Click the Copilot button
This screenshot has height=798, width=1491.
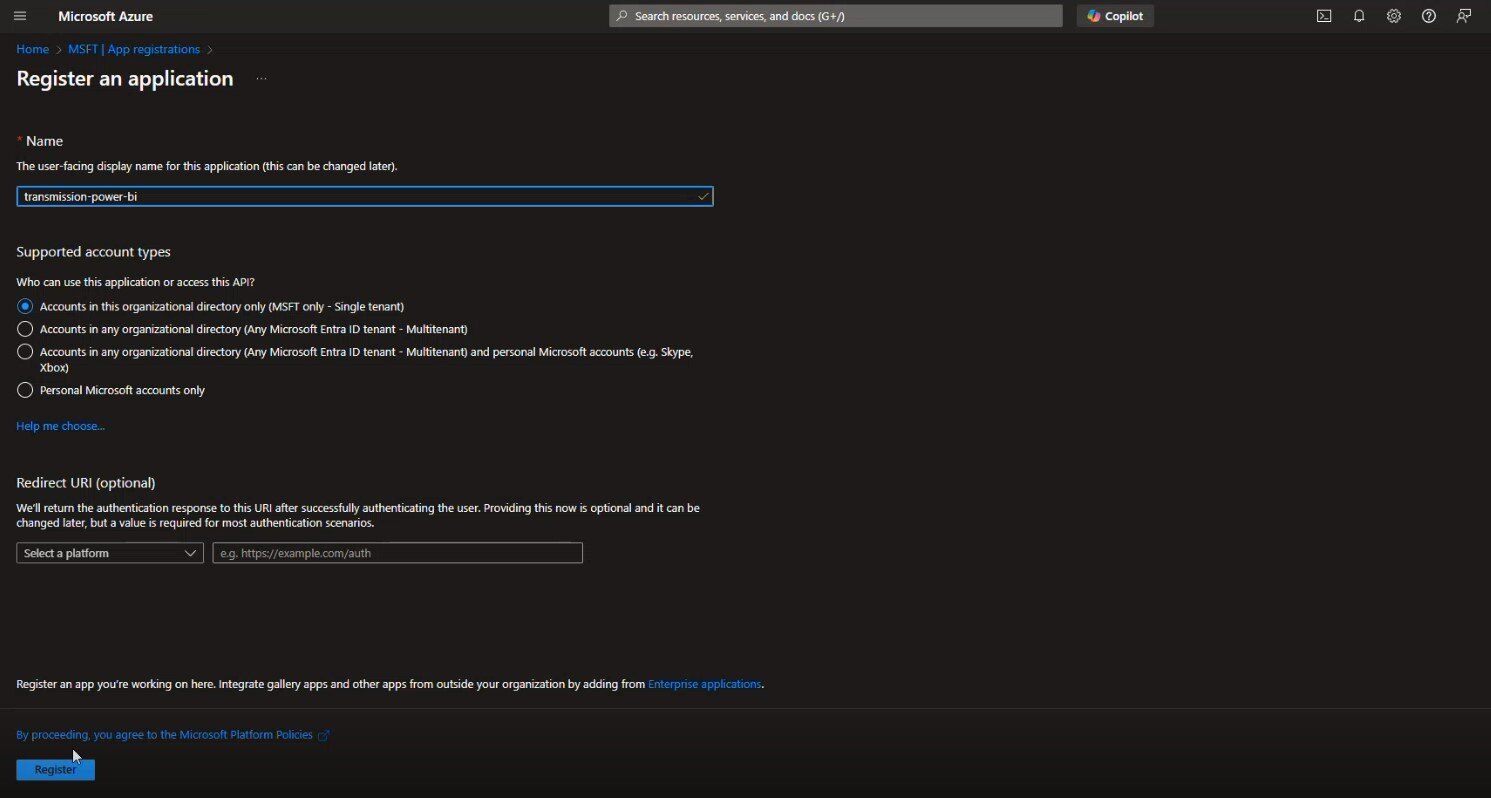(x=1115, y=16)
